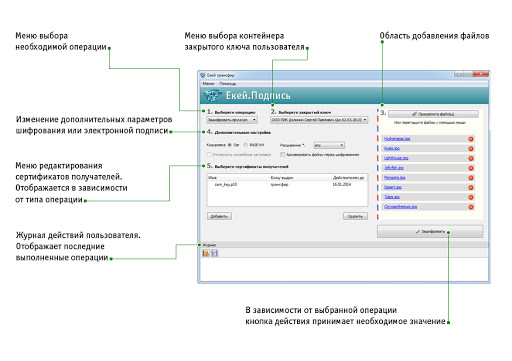Open the Koala.jpg file link
Screen dimensions: 512x361
pyautogui.click(x=392, y=148)
